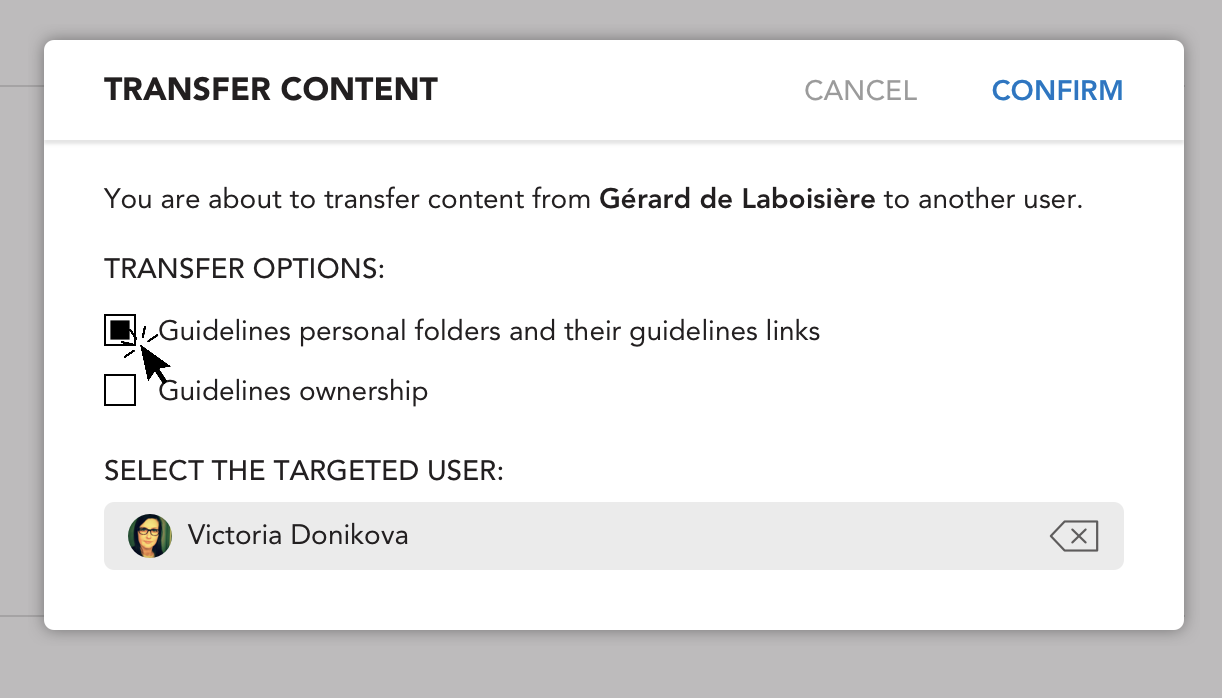
Task: Select the Victoria Donikova name text
Action: [x=298, y=535]
